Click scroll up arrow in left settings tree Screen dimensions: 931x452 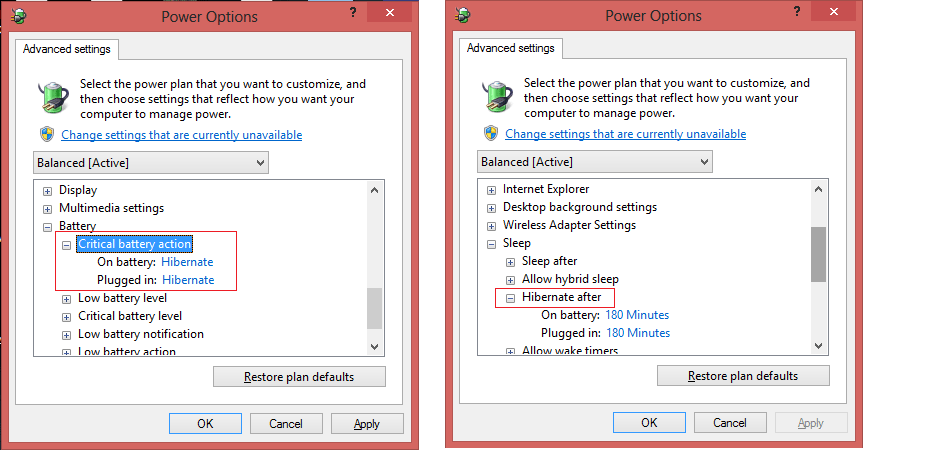[375, 190]
